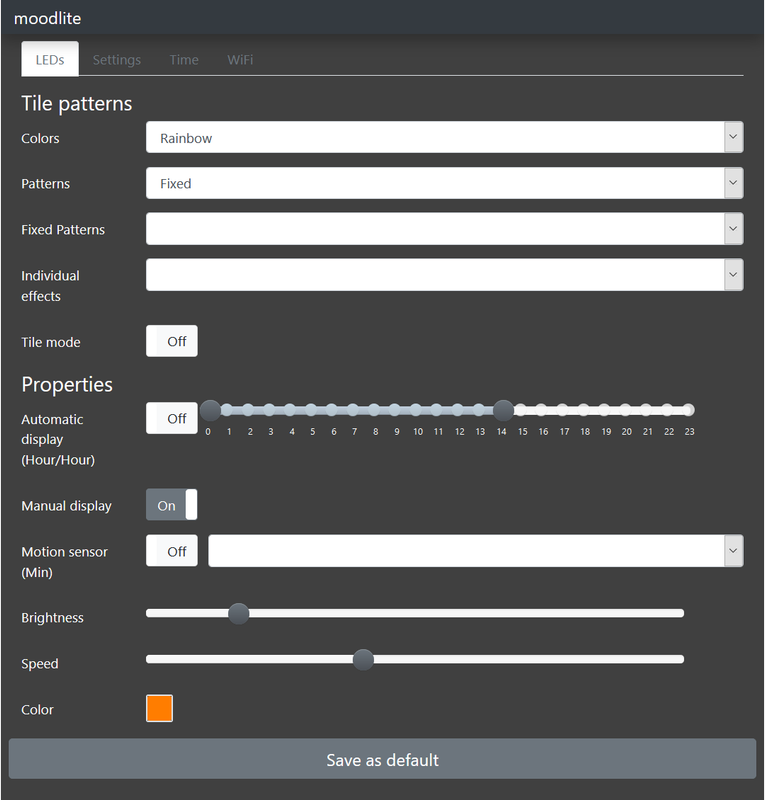Open the Settings tab
Viewport: 765px width, 800px height.
click(116, 60)
